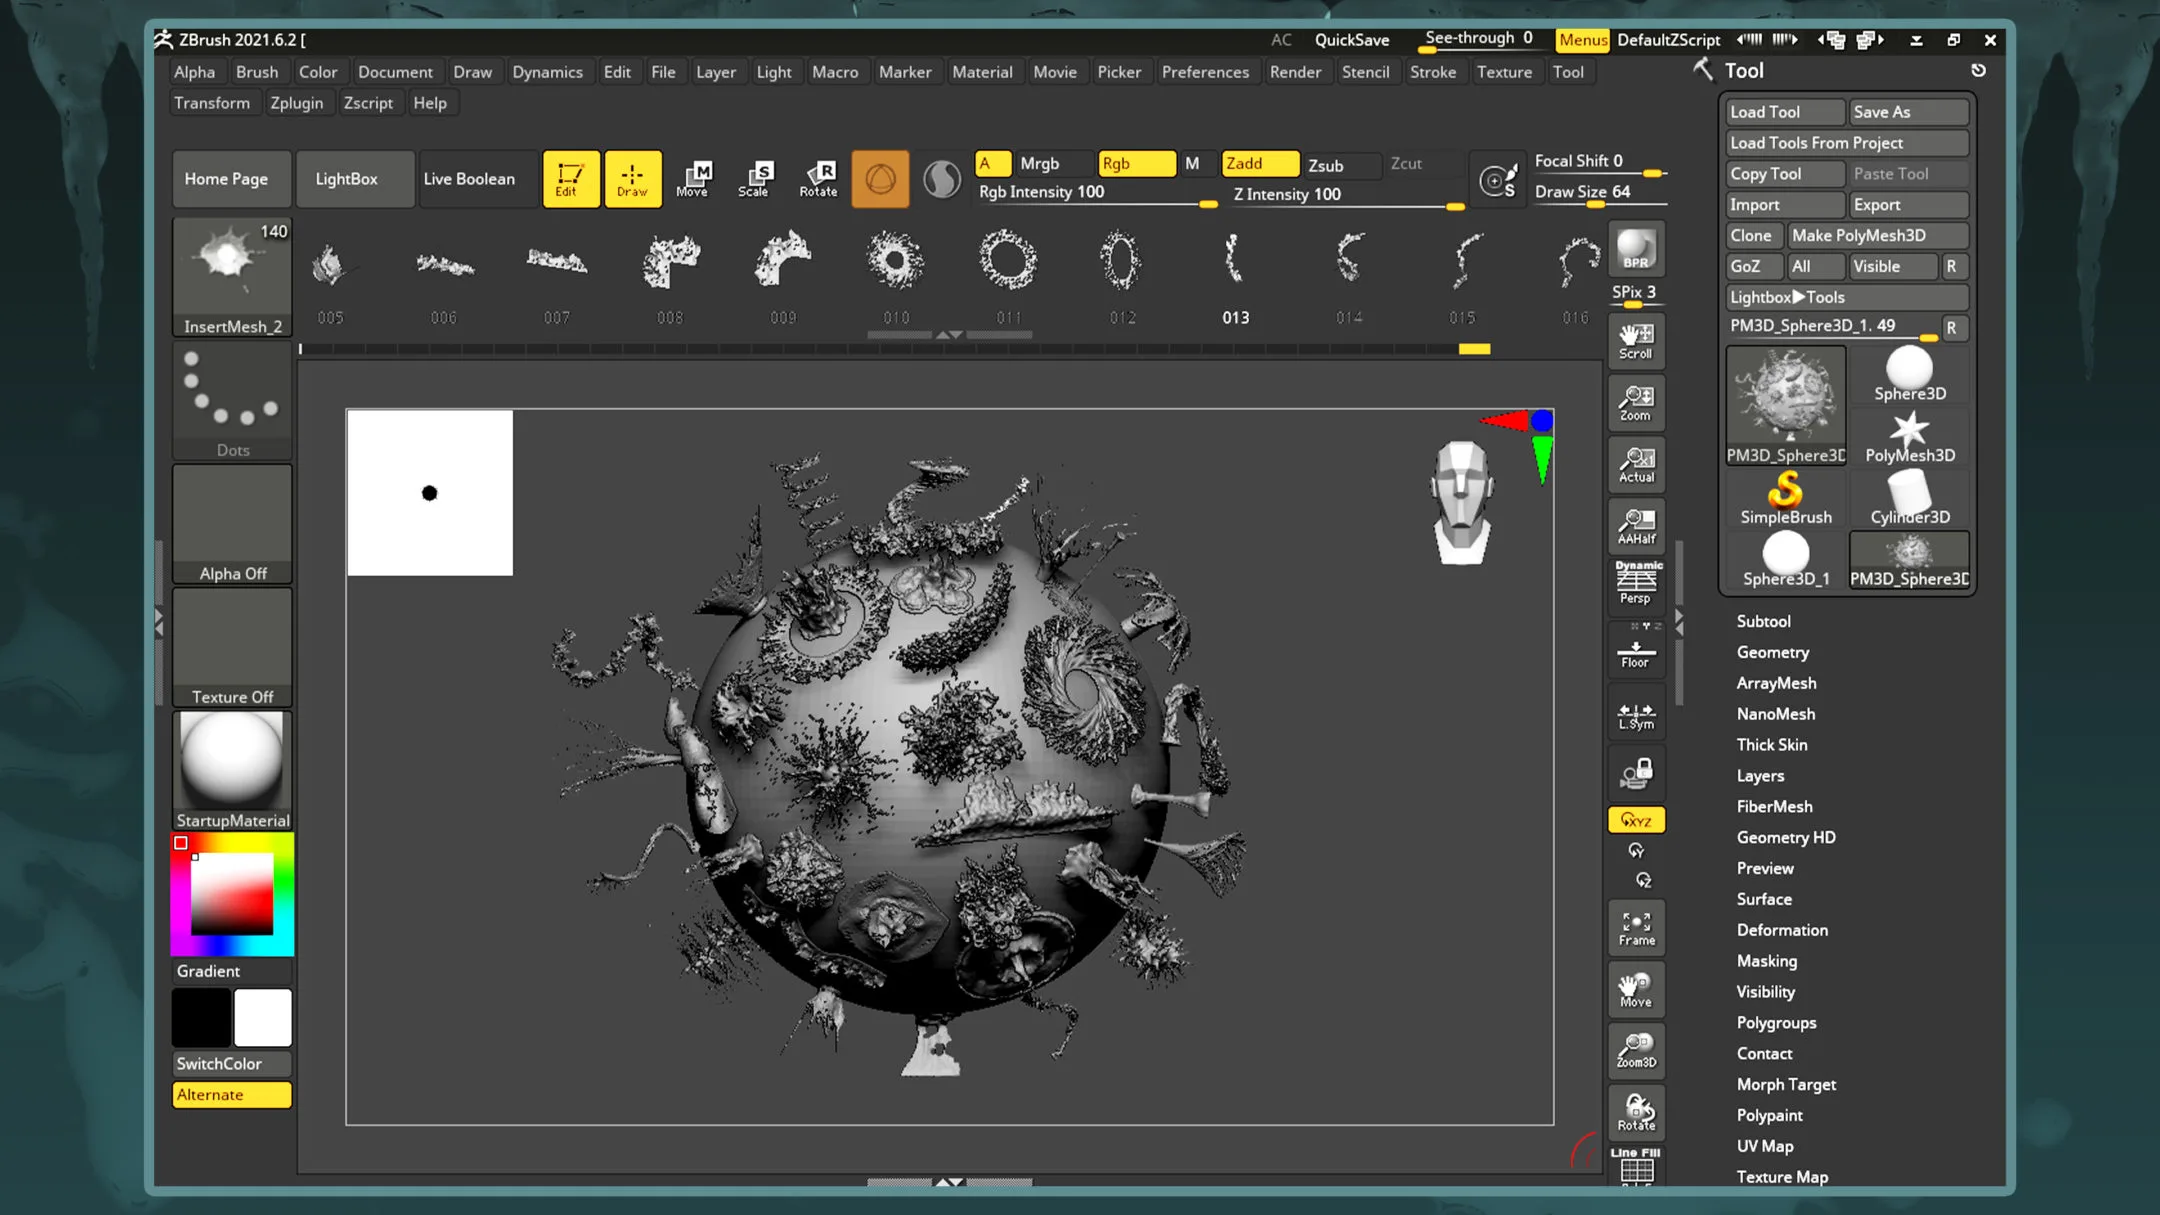Screen dimensions: 2160x1215
Task: Expand the Geometry section
Action: point(1772,652)
